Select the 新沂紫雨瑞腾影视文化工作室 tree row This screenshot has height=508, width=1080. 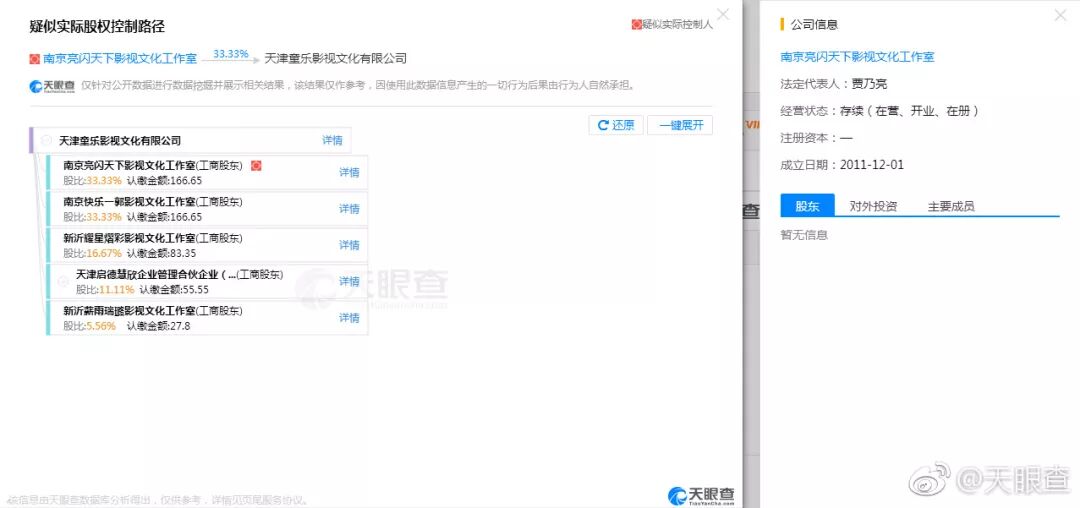click(207, 318)
